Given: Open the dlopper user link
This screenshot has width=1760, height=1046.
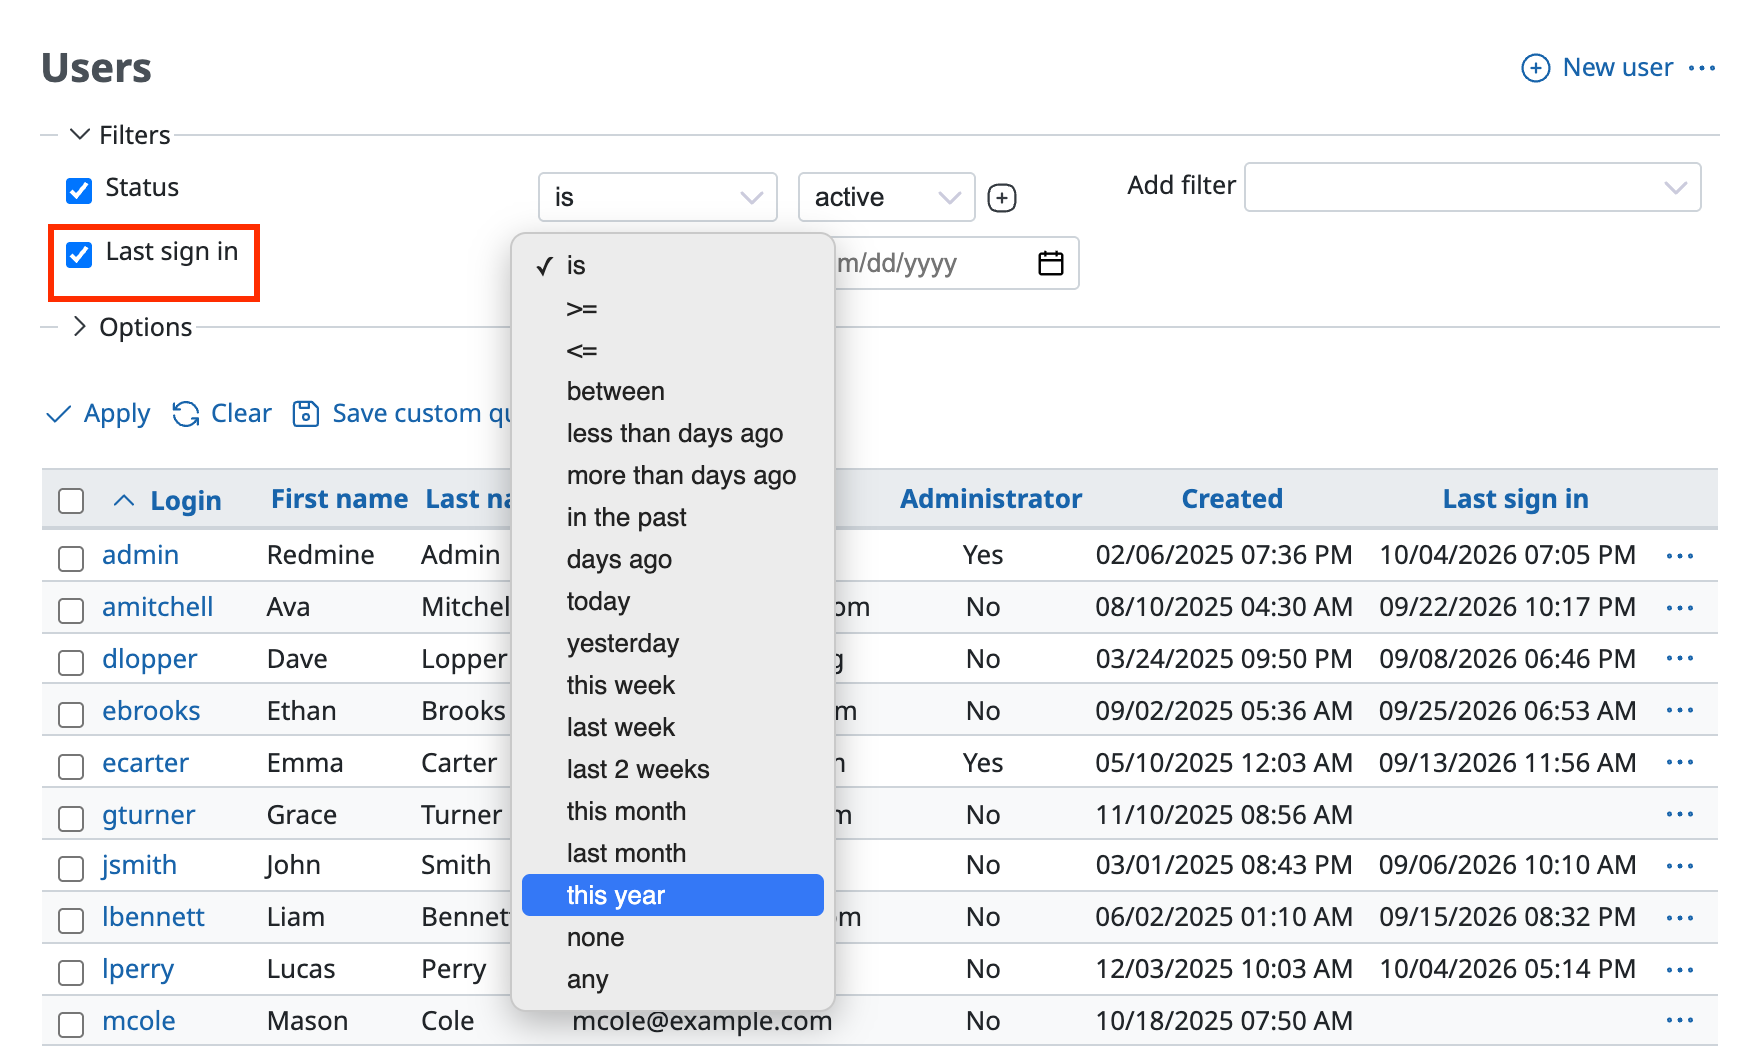Looking at the screenshot, I should pos(150,659).
